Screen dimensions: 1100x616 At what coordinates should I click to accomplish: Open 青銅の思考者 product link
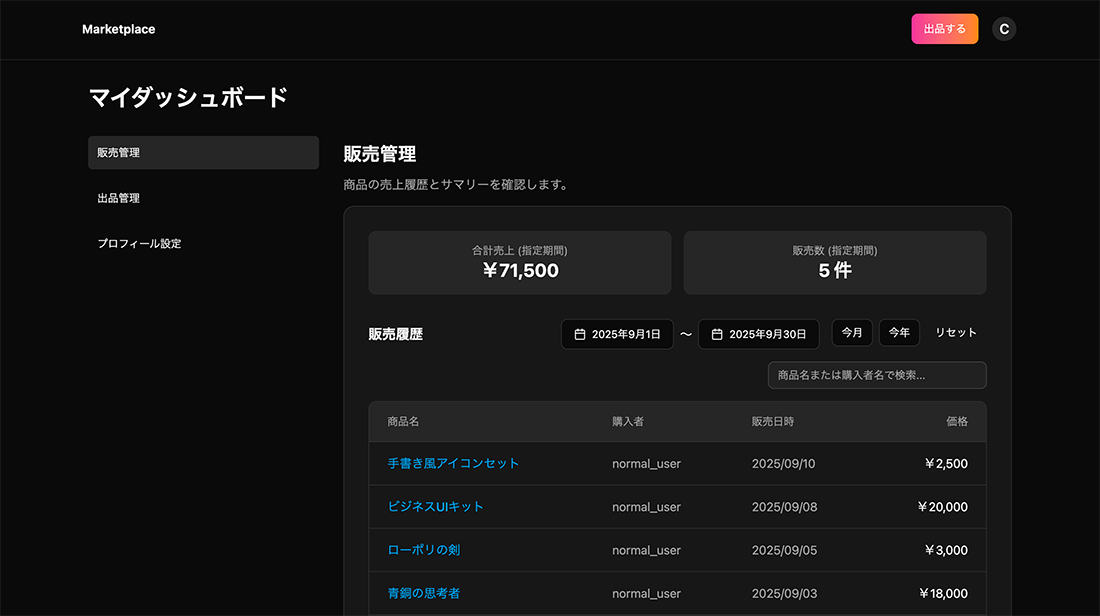coord(424,593)
